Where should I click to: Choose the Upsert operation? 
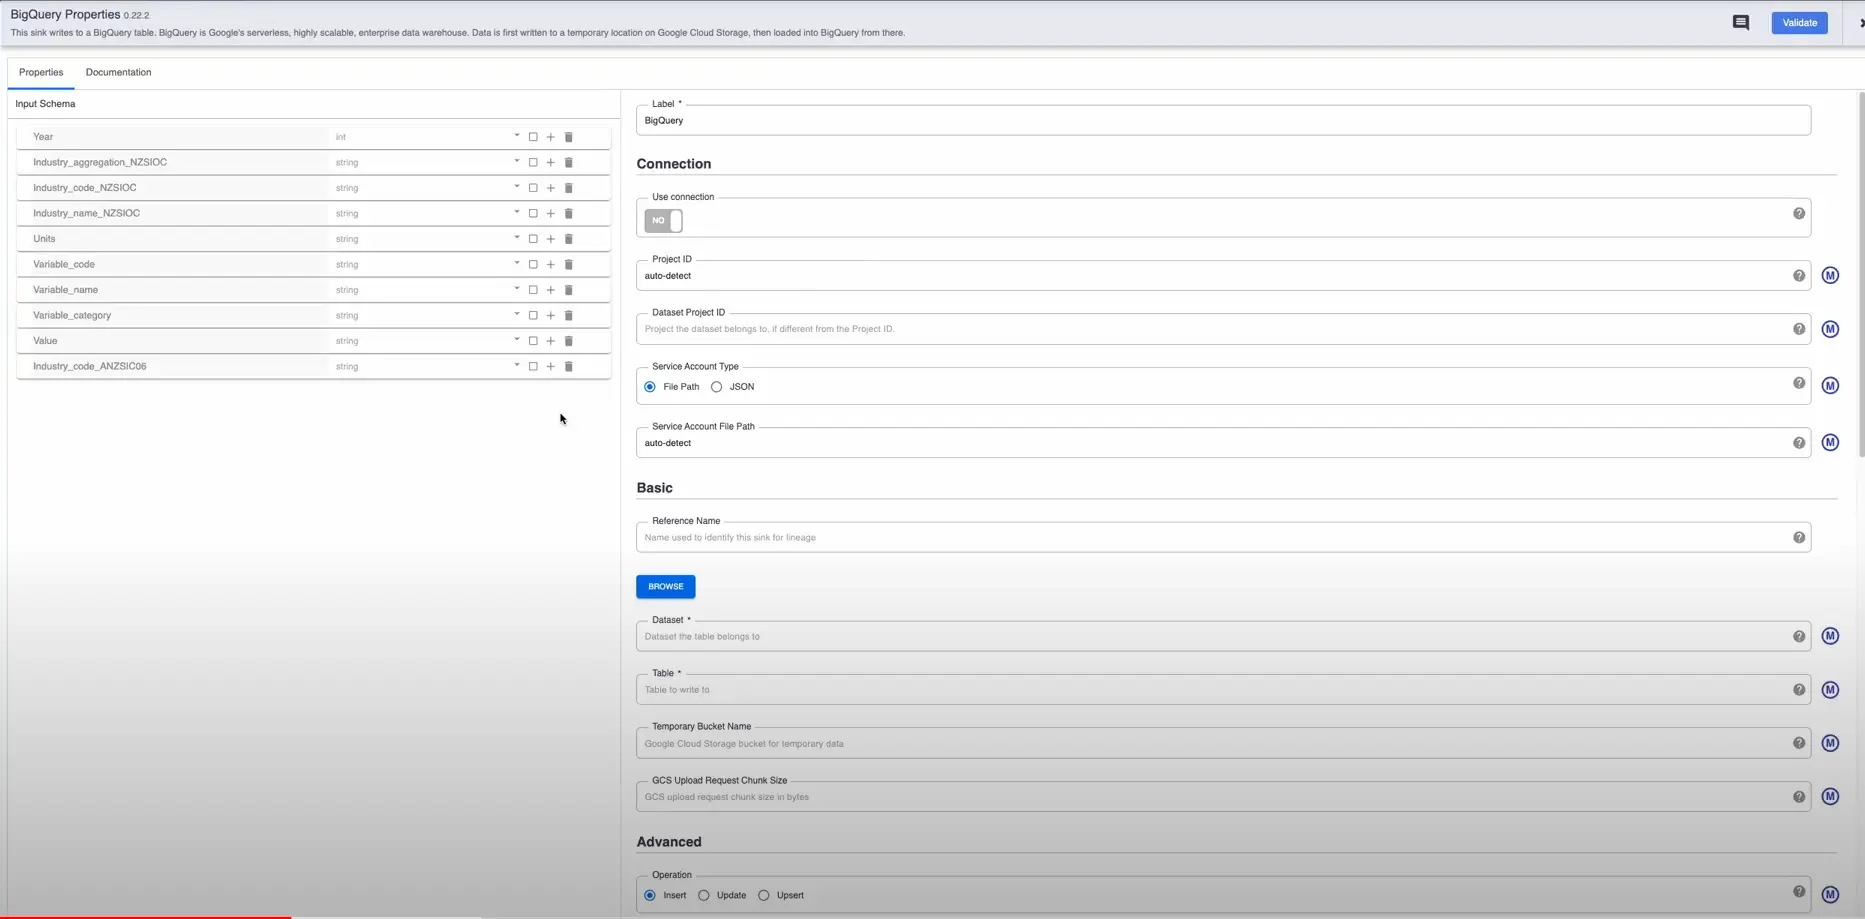point(764,896)
